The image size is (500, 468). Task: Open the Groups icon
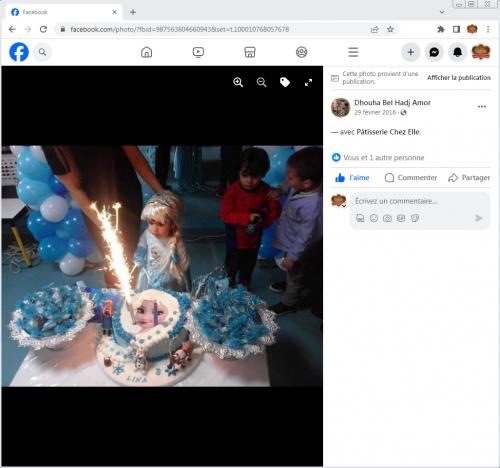pyautogui.click(x=301, y=52)
